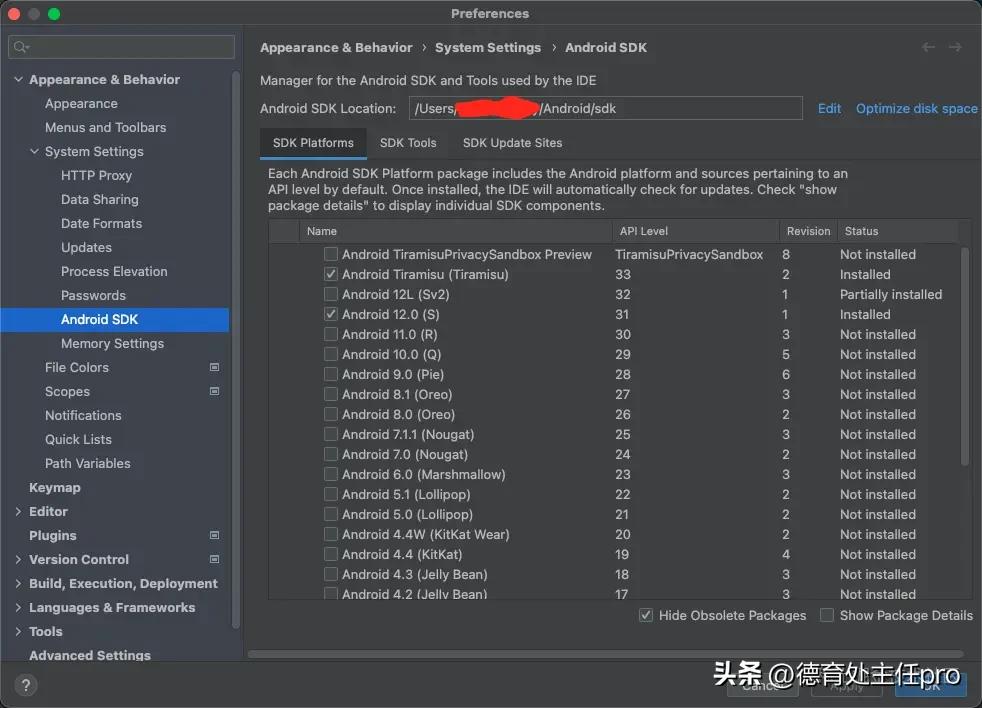The width and height of the screenshot is (982, 708).
Task: Open the File Colors panel icon
Action: (214, 367)
